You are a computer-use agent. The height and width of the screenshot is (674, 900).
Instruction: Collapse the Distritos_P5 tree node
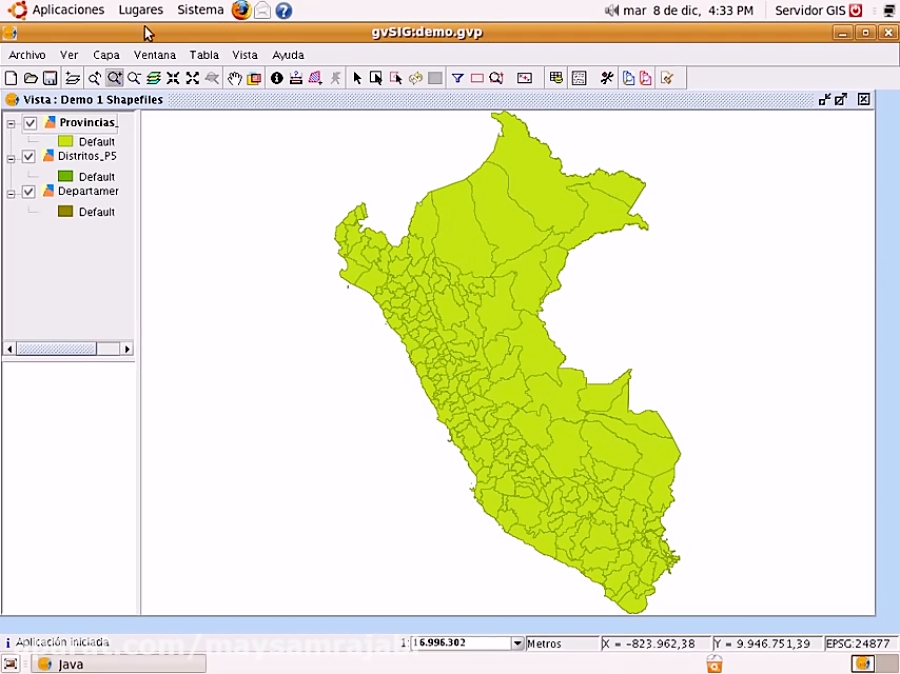(10, 156)
